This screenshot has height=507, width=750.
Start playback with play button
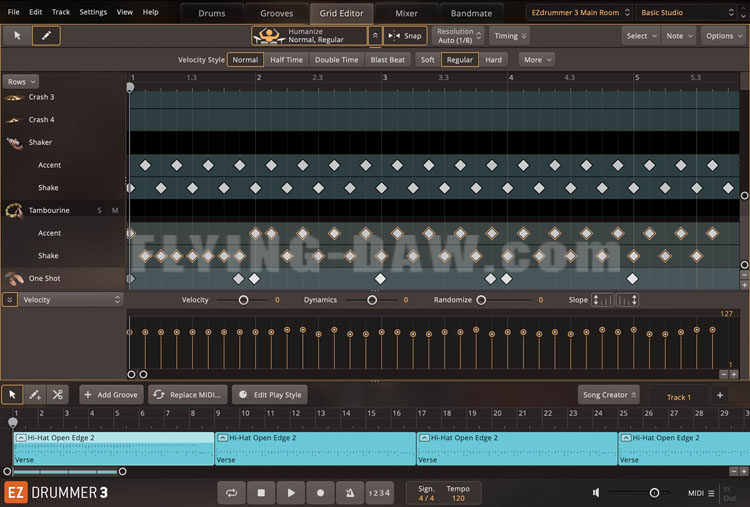click(291, 493)
